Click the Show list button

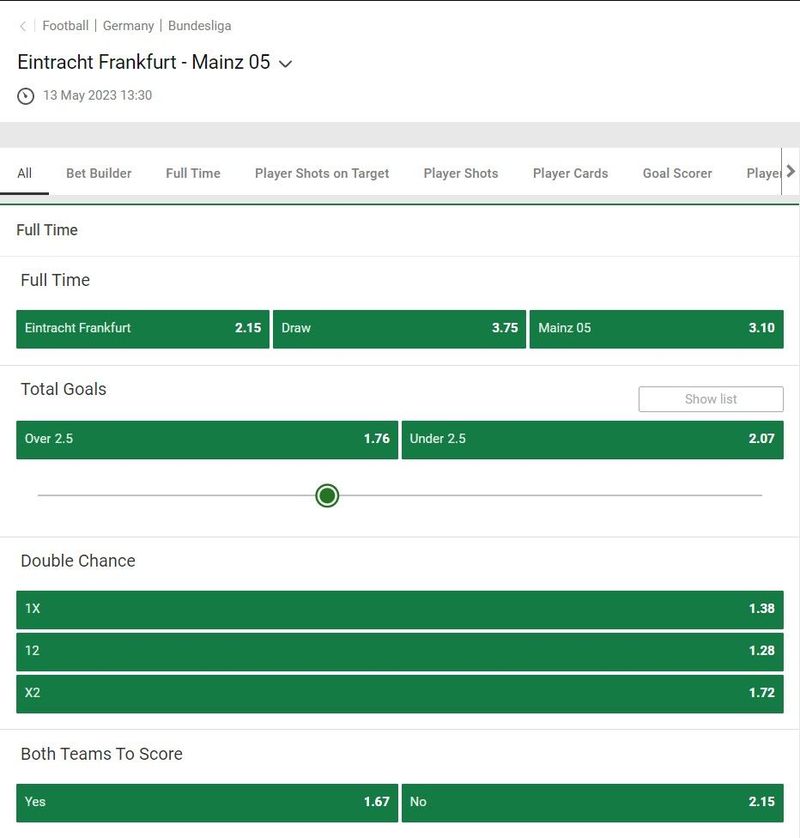click(x=711, y=399)
